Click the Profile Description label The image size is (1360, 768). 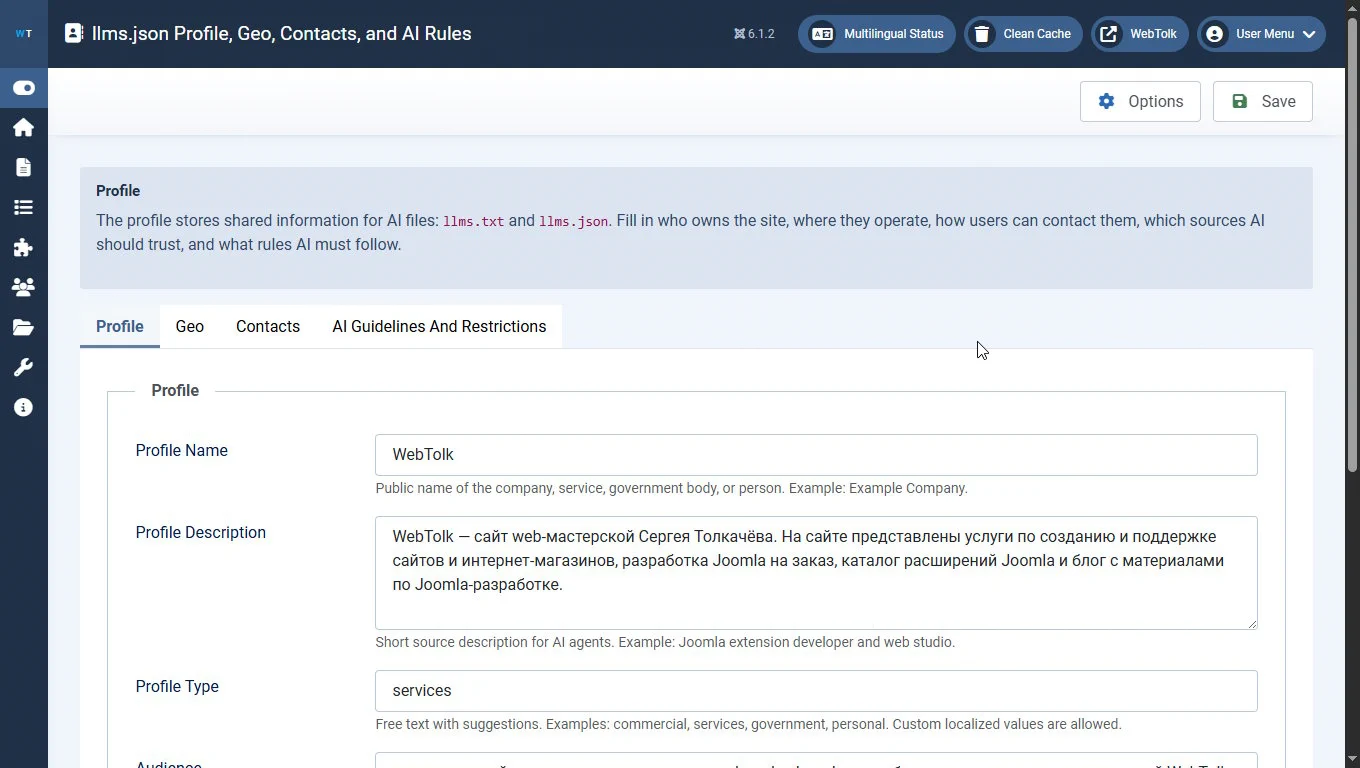[201, 533]
